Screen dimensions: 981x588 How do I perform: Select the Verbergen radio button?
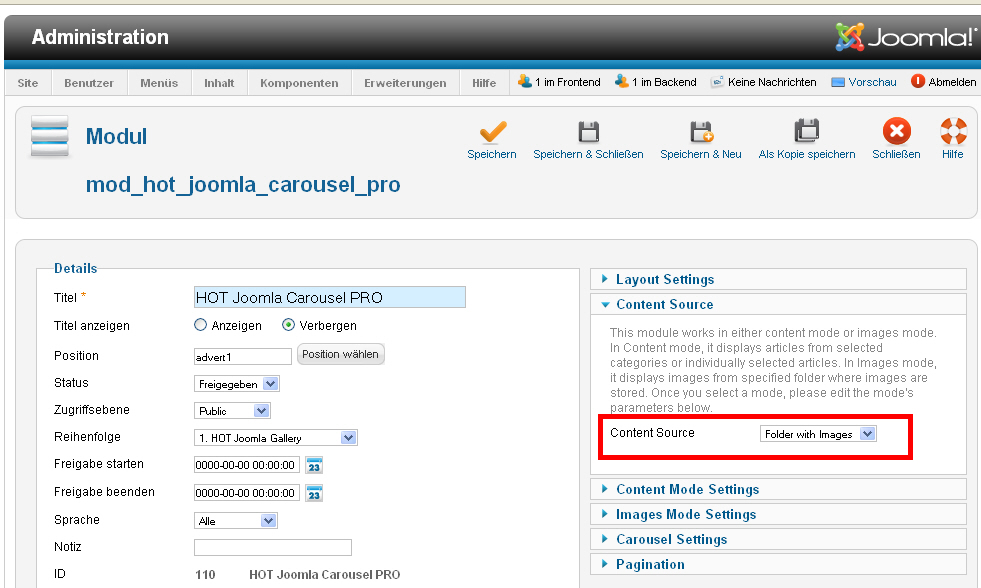point(288,325)
